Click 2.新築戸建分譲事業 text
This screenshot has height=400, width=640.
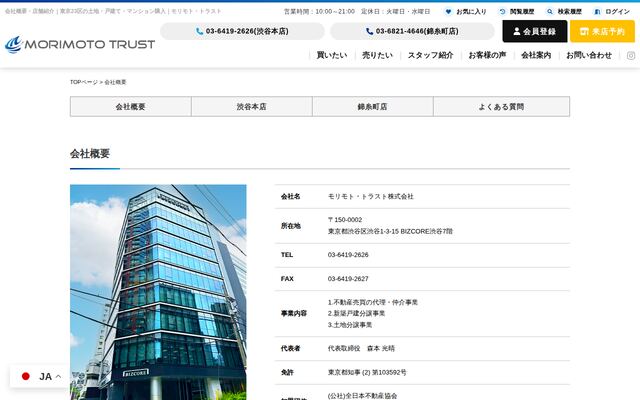(356, 313)
